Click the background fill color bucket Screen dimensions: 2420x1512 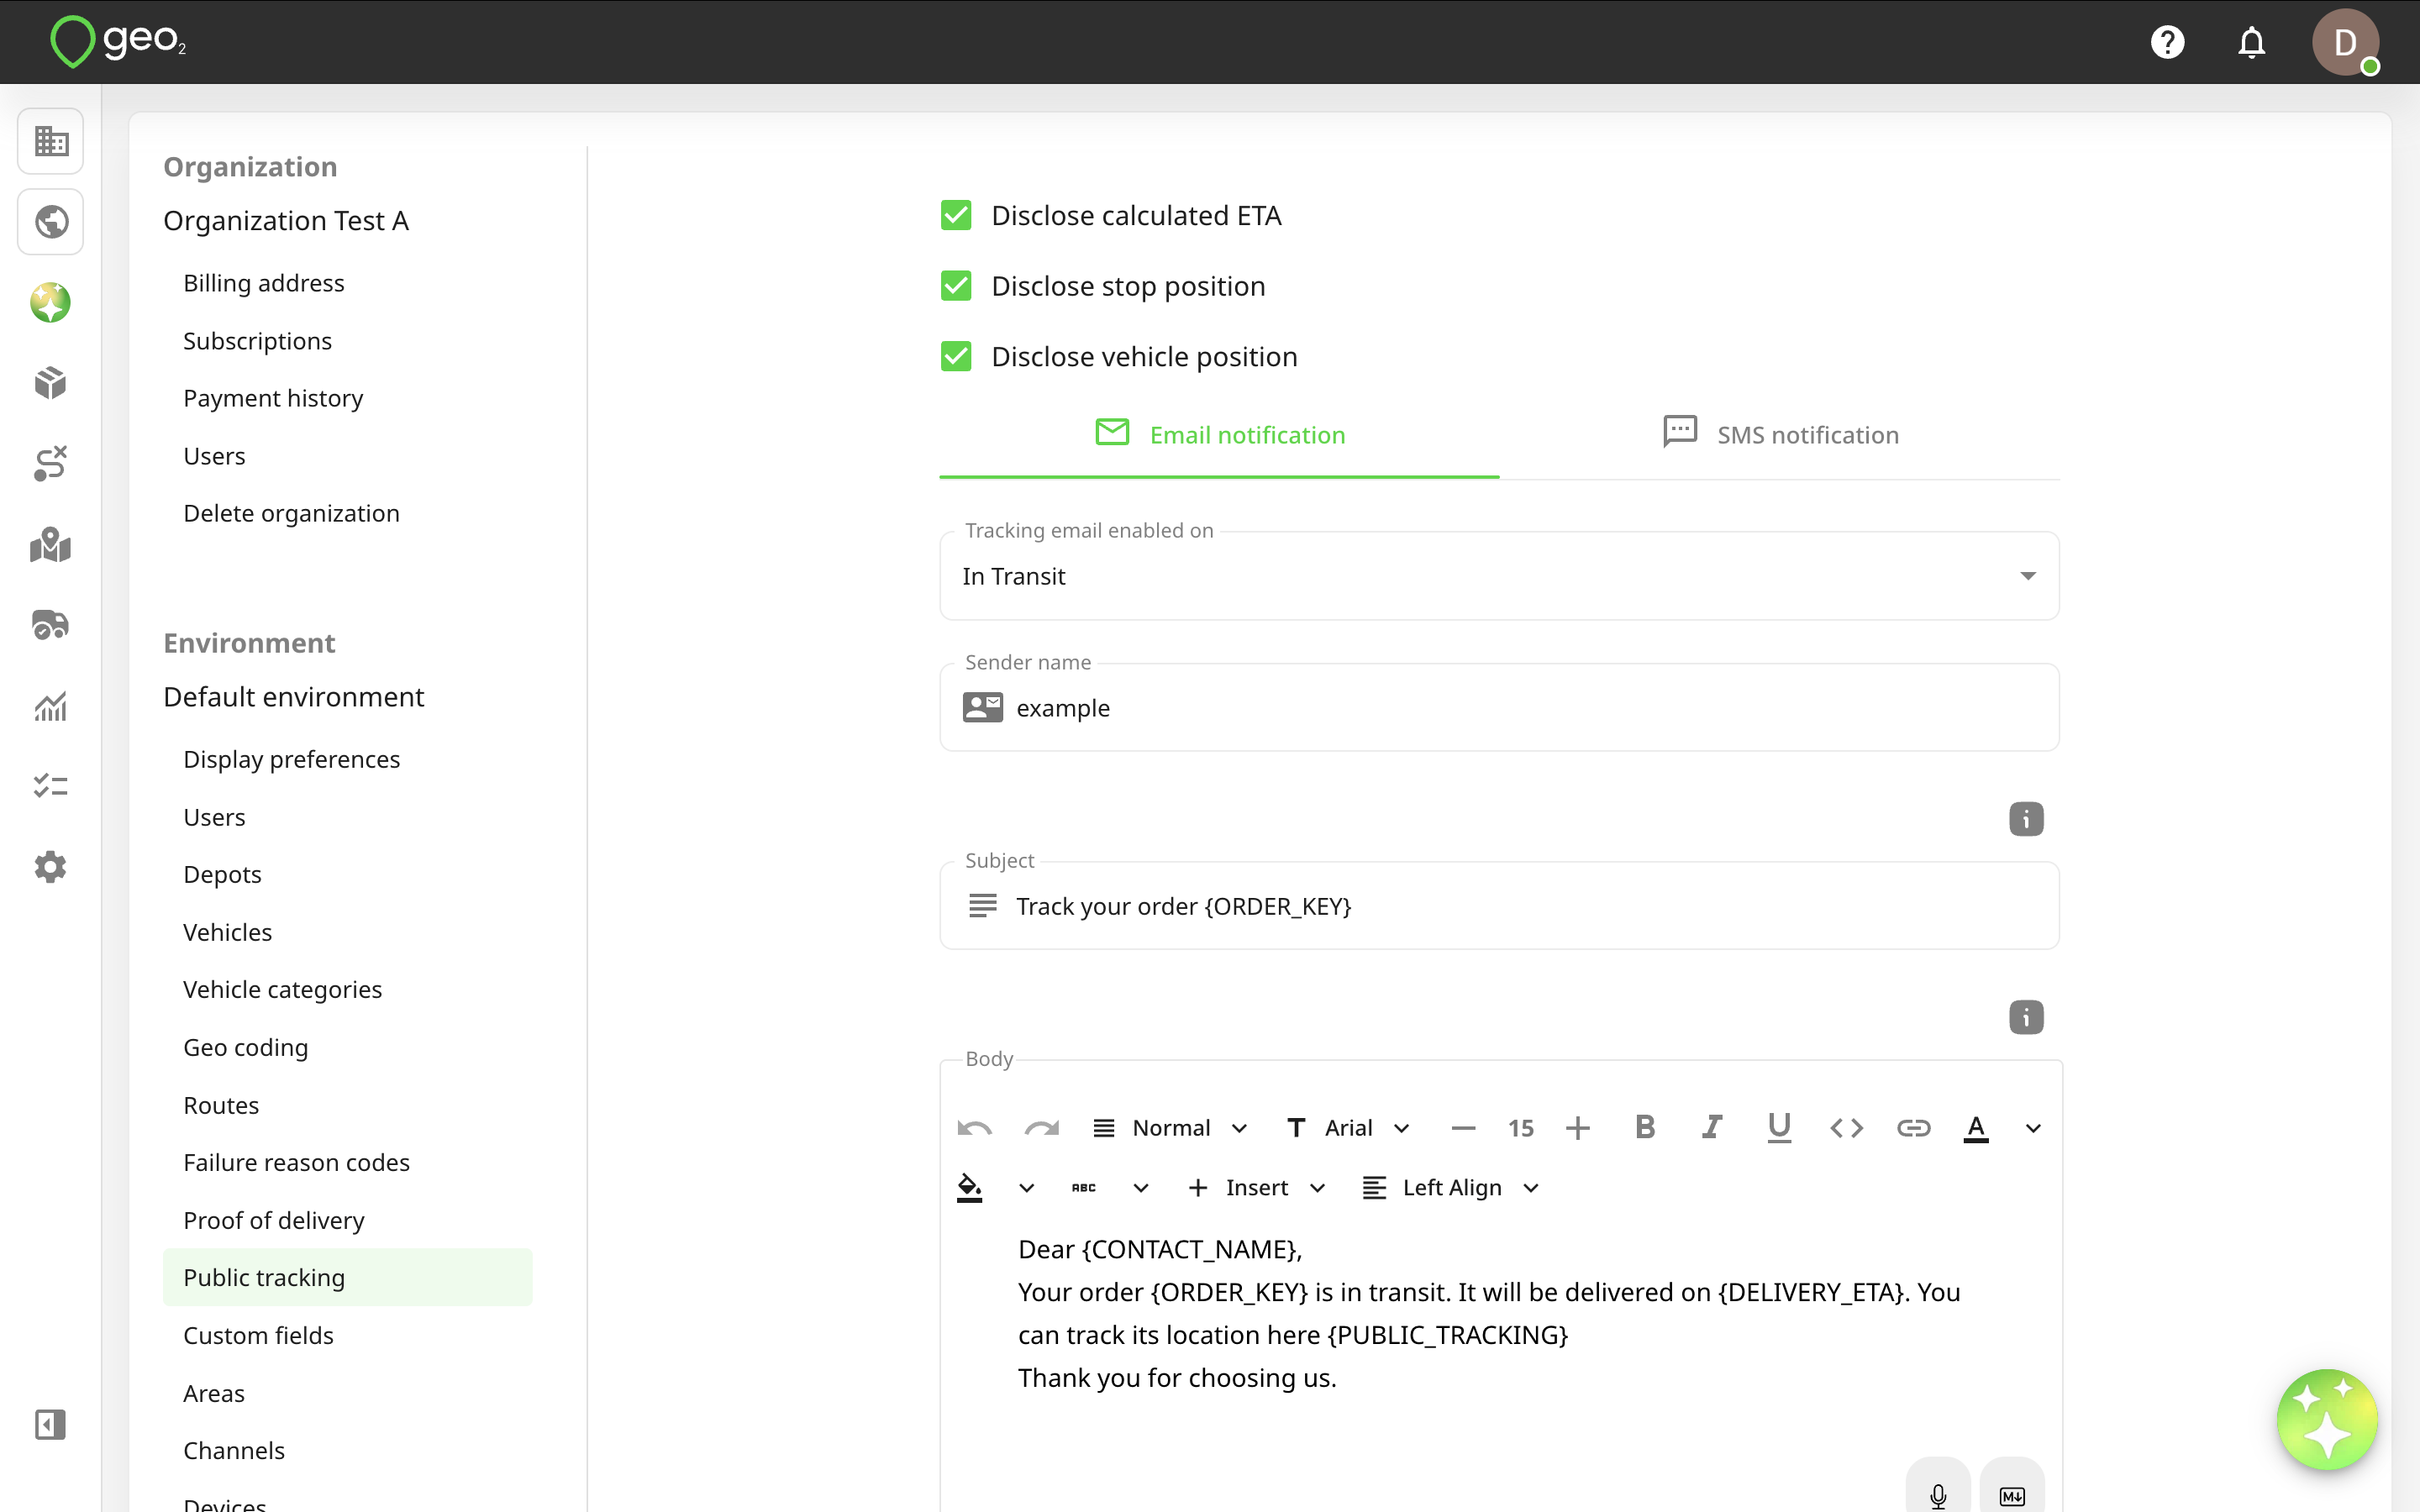(x=969, y=1188)
